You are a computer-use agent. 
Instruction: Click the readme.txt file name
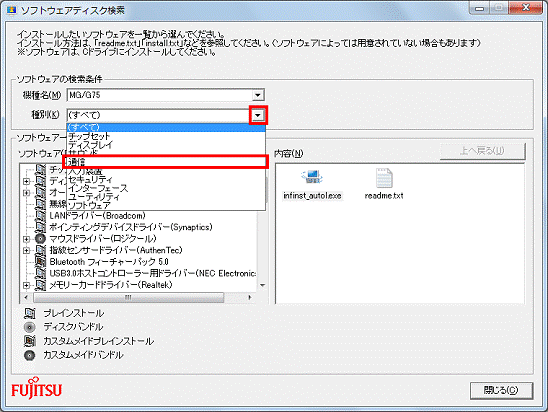[384, 196]
